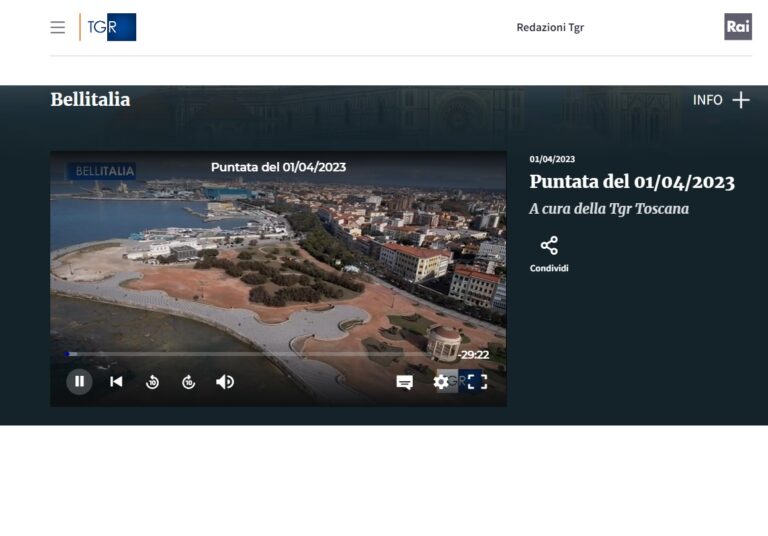Skip forward 10 seconds in video

(188, 382)
